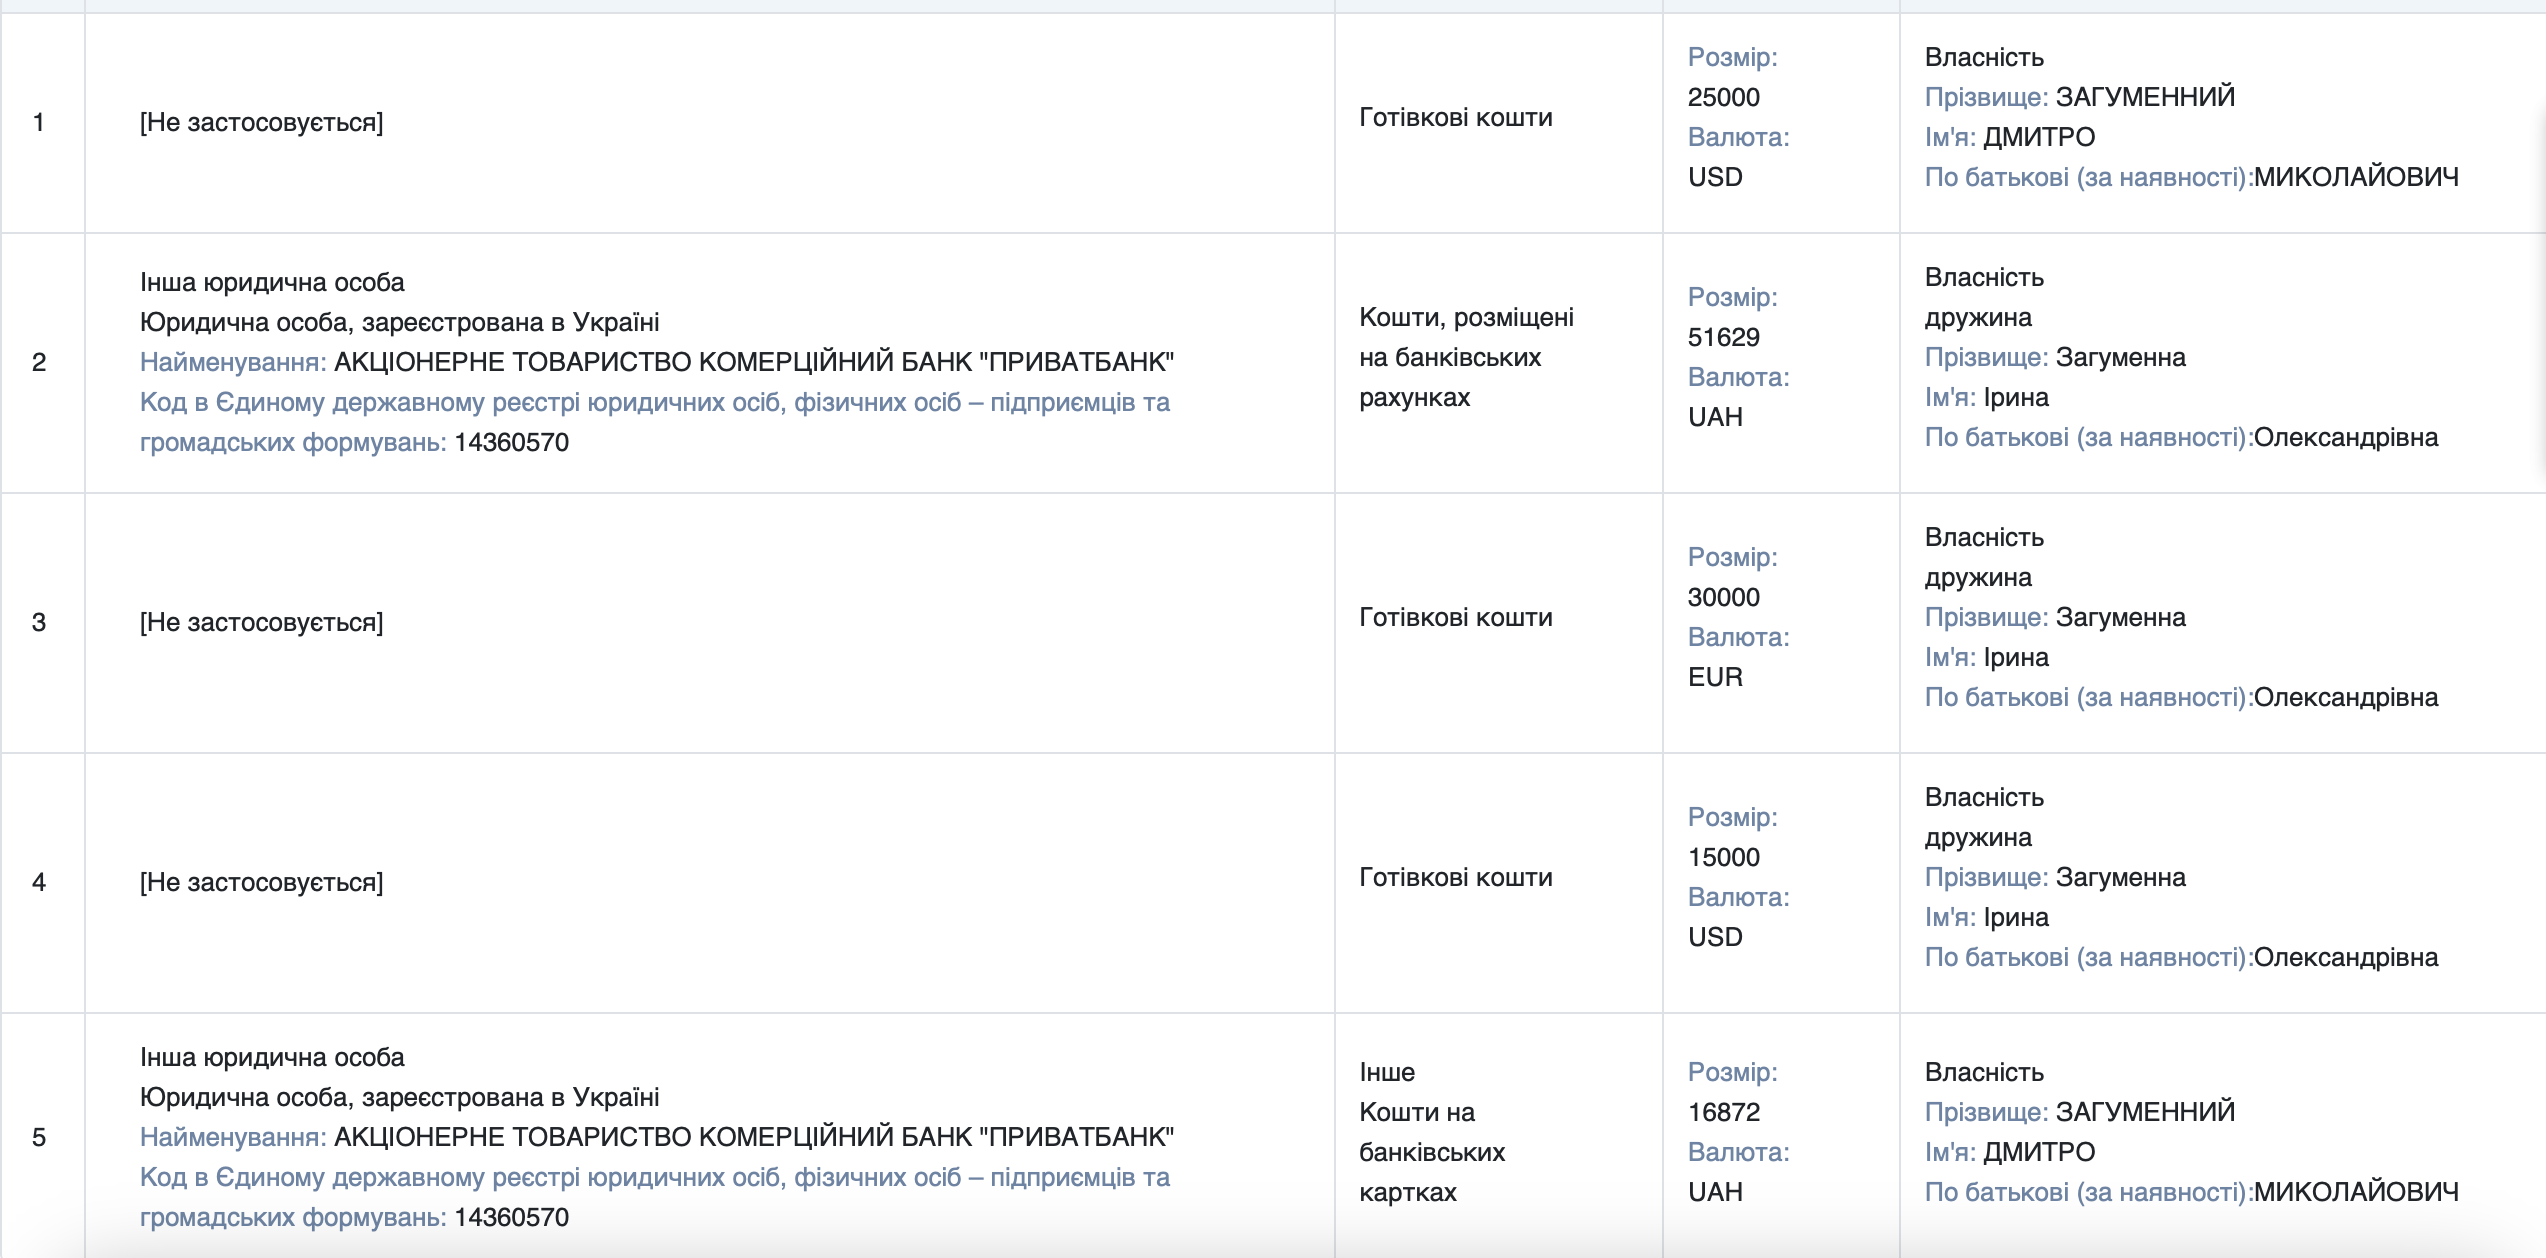Click 'Готівкові кошти' in row 1

coord(1455,117)
